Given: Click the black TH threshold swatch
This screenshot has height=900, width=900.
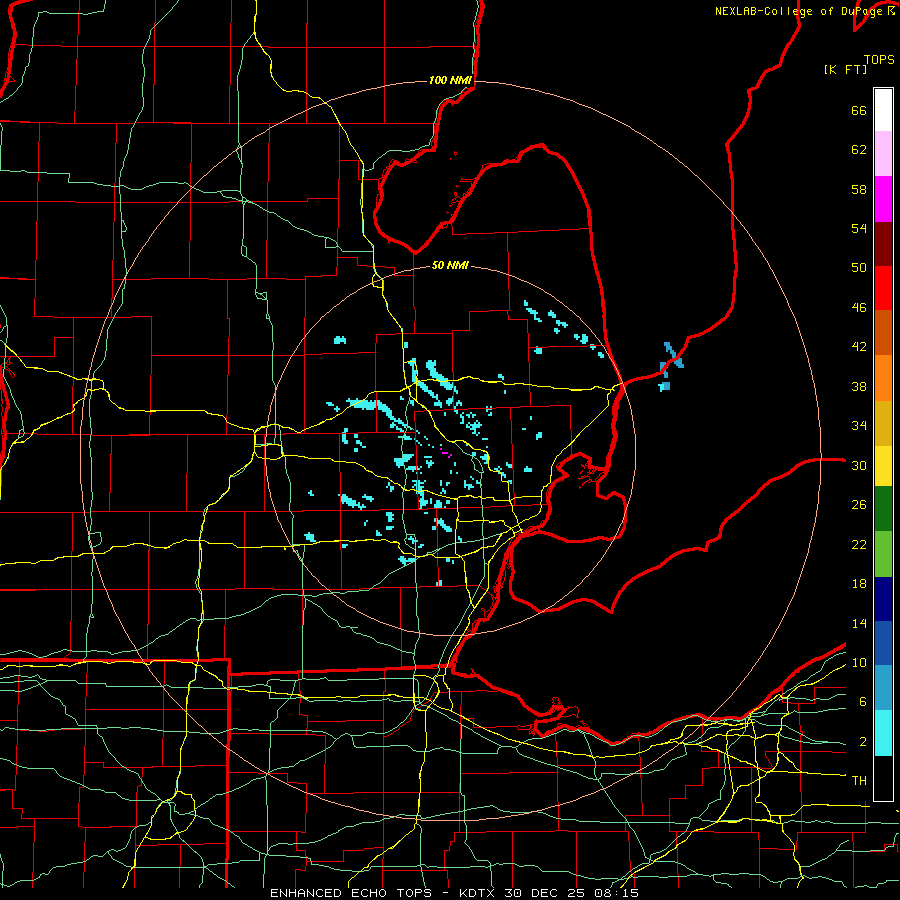Looking at the screenshot, I should coord(883,778).
